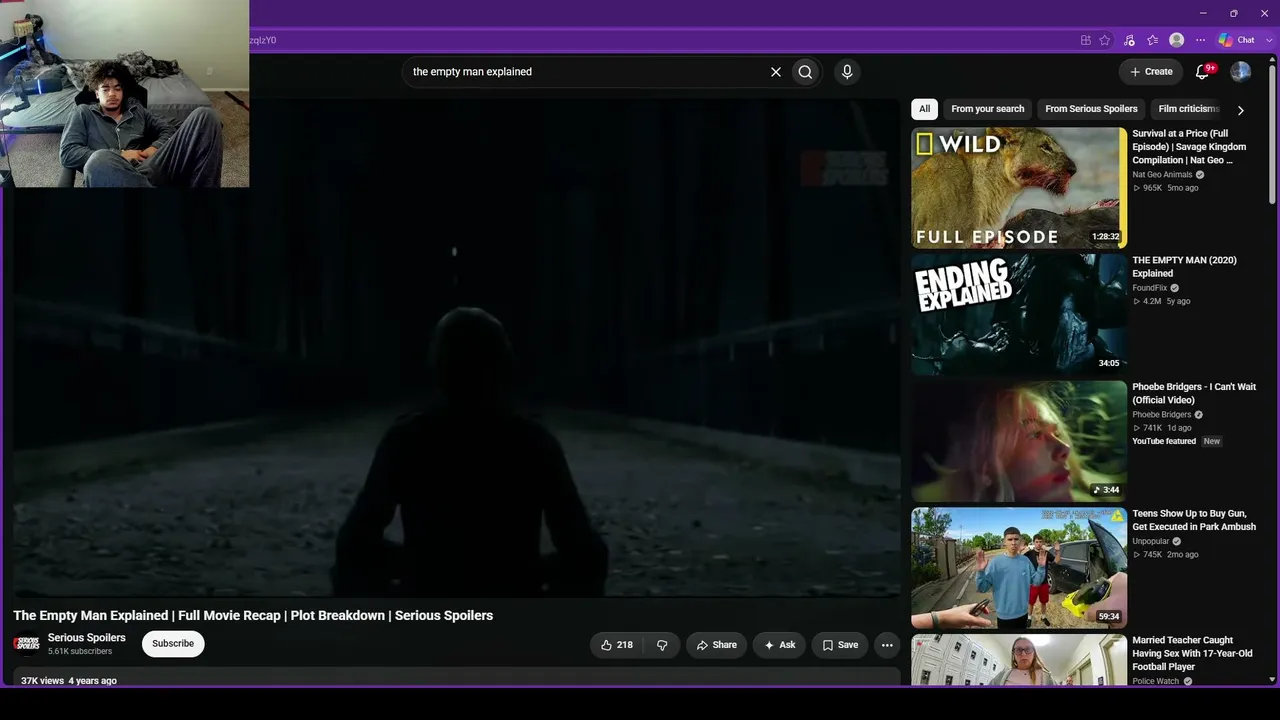Visit the Serious Spoilers channel name link

tap(87, 638)
